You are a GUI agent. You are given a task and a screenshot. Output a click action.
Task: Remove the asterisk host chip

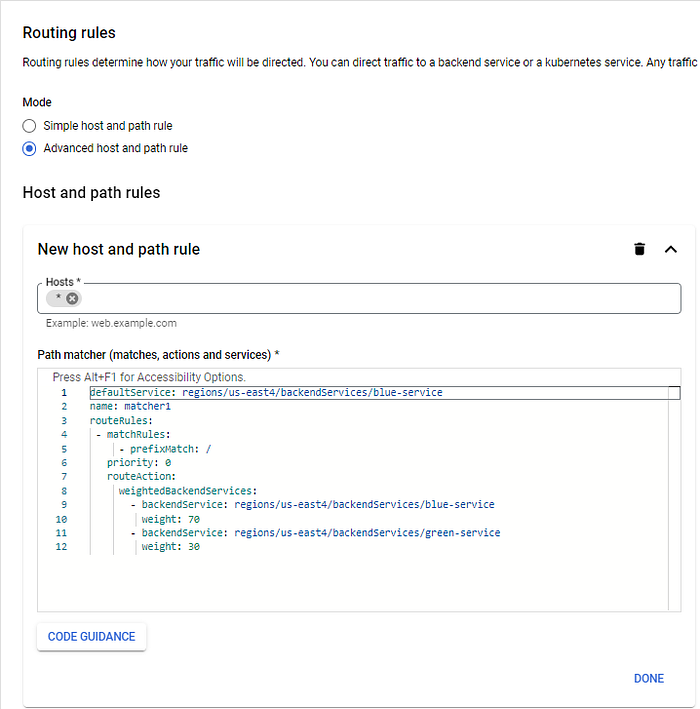(x=72, y=298)
